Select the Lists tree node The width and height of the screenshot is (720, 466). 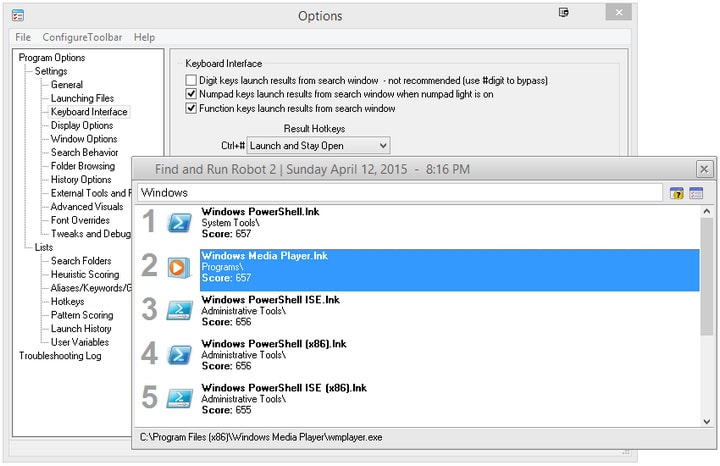point(44,247)
